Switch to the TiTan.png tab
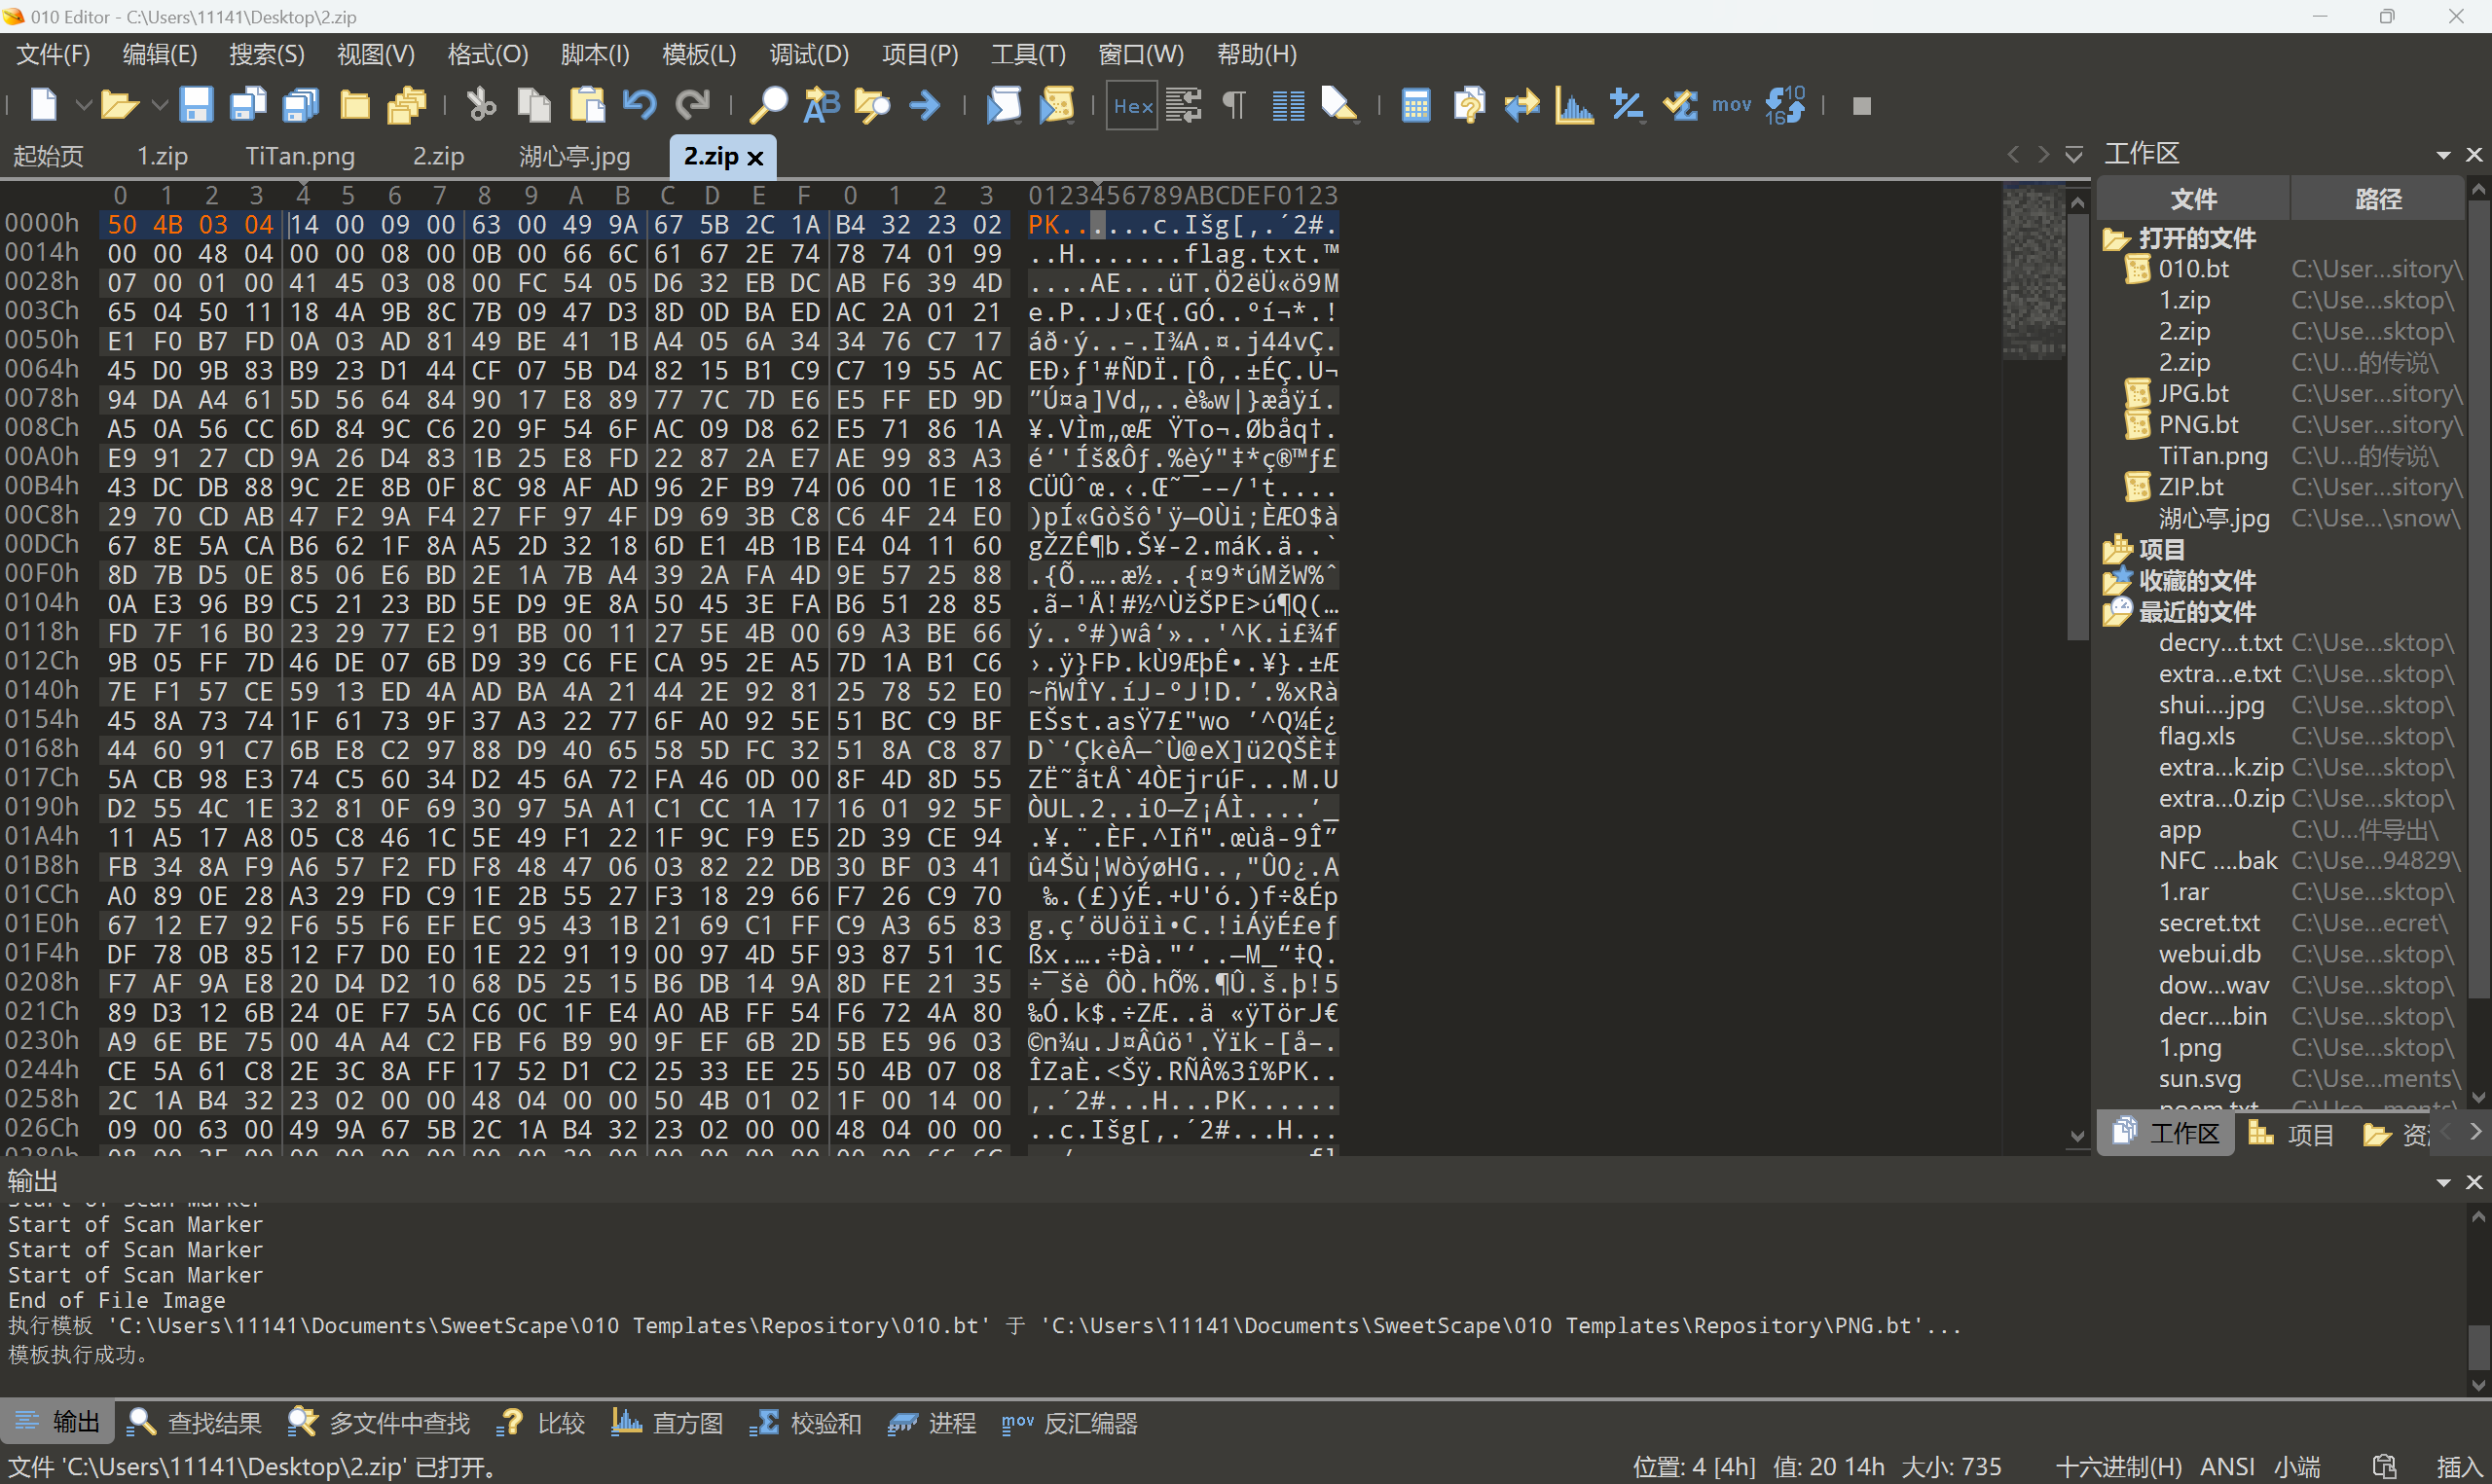 pos(300,156)
